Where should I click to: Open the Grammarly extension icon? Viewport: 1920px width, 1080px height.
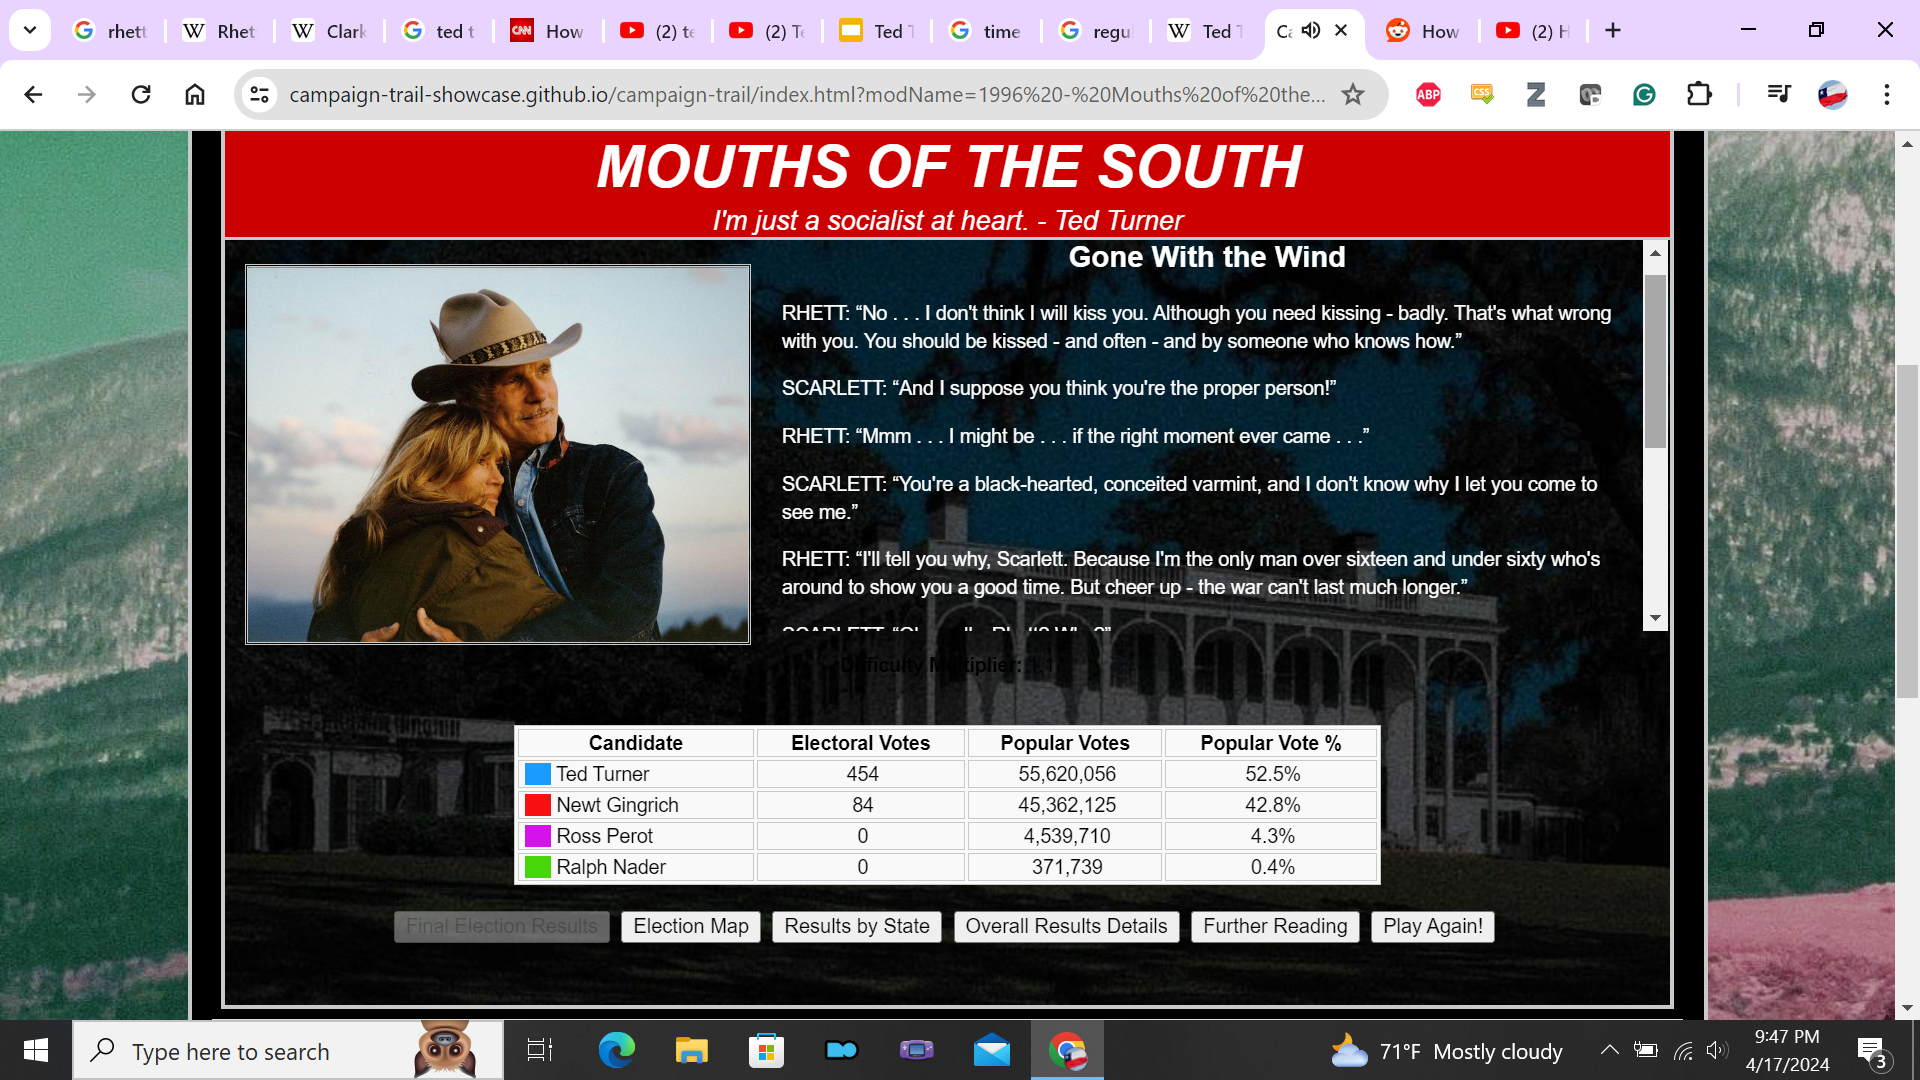(x=1644, y=95)
